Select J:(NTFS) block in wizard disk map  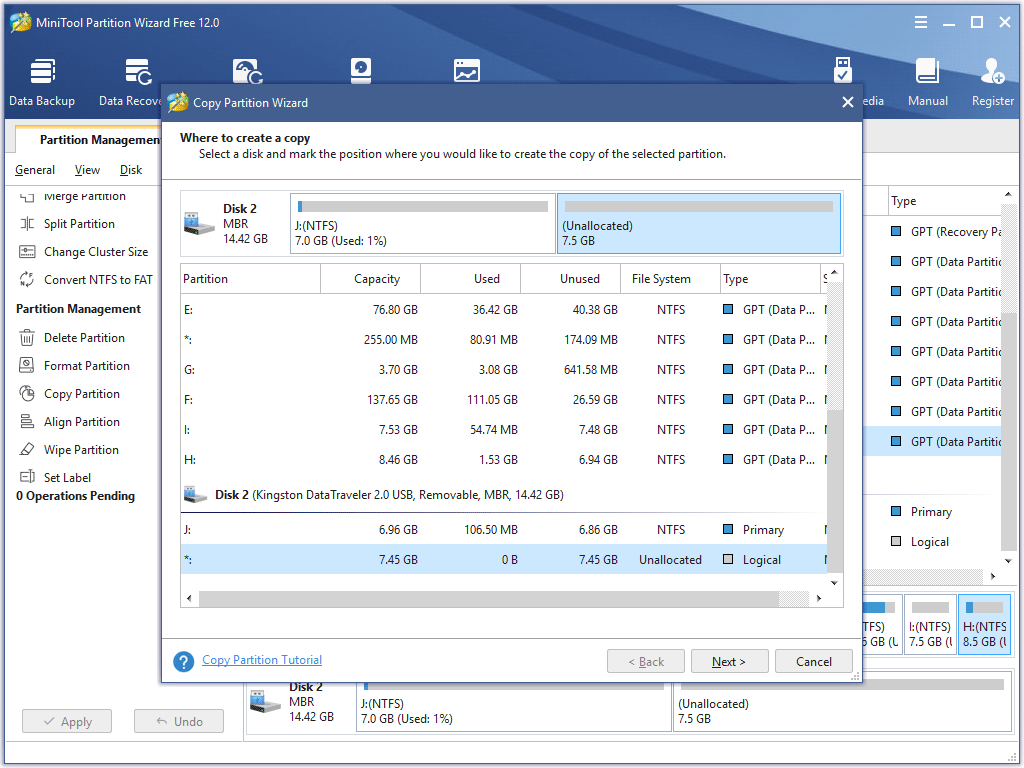[423, 223]
